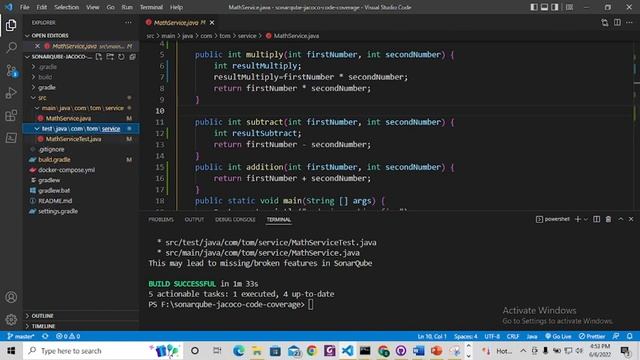Collapse the Open Editors section

tap(81, 36)
